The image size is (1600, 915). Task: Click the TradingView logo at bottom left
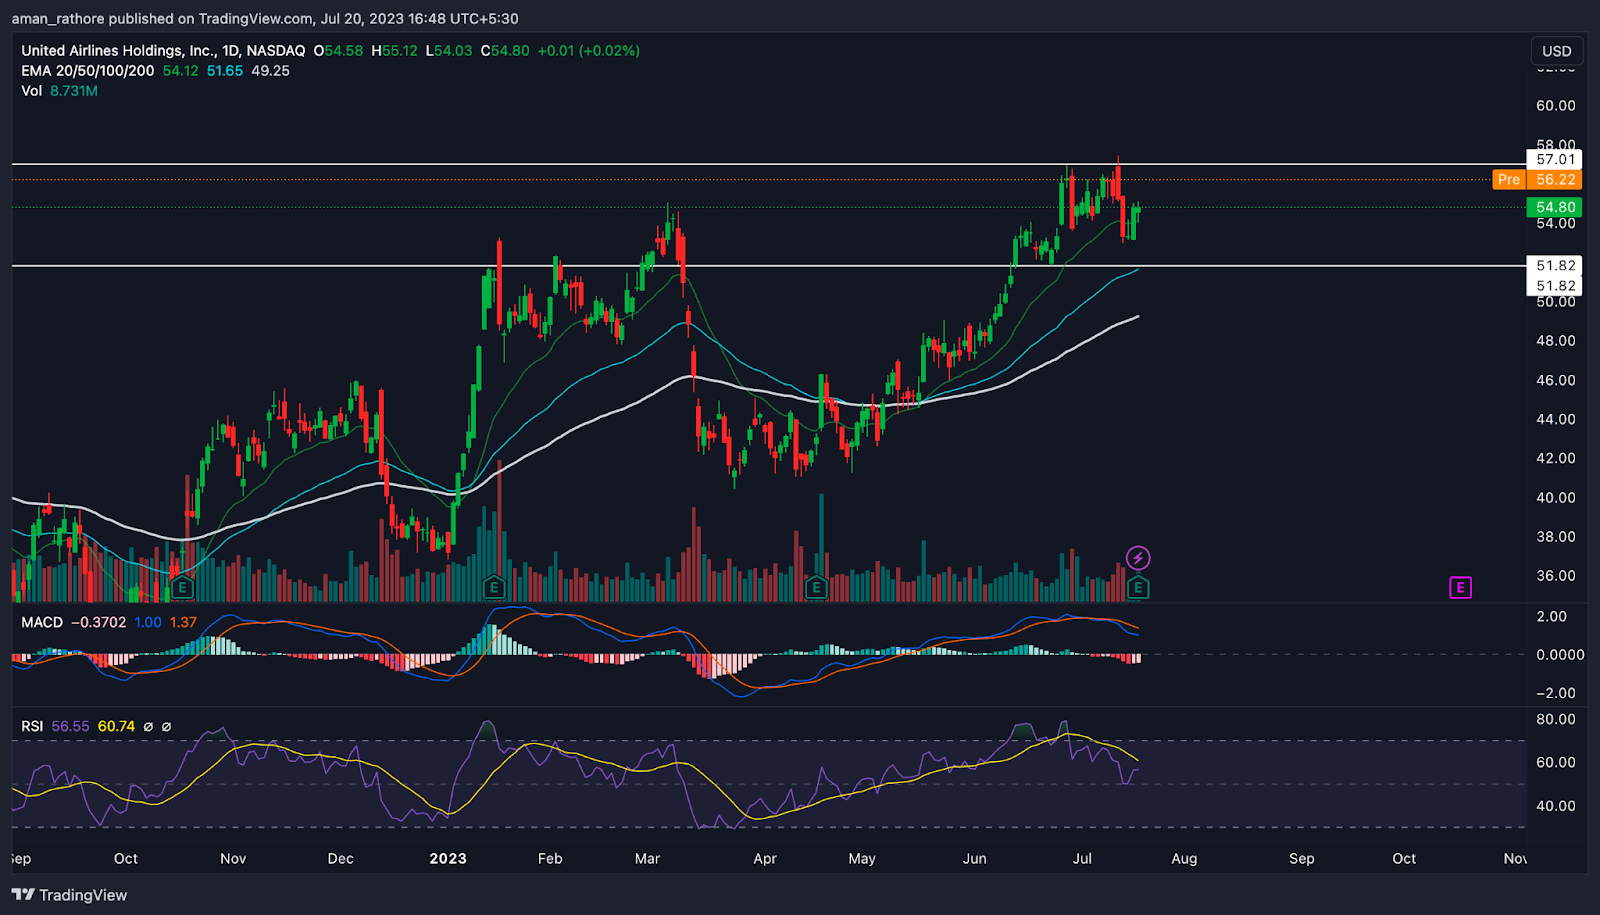point(70,895)
